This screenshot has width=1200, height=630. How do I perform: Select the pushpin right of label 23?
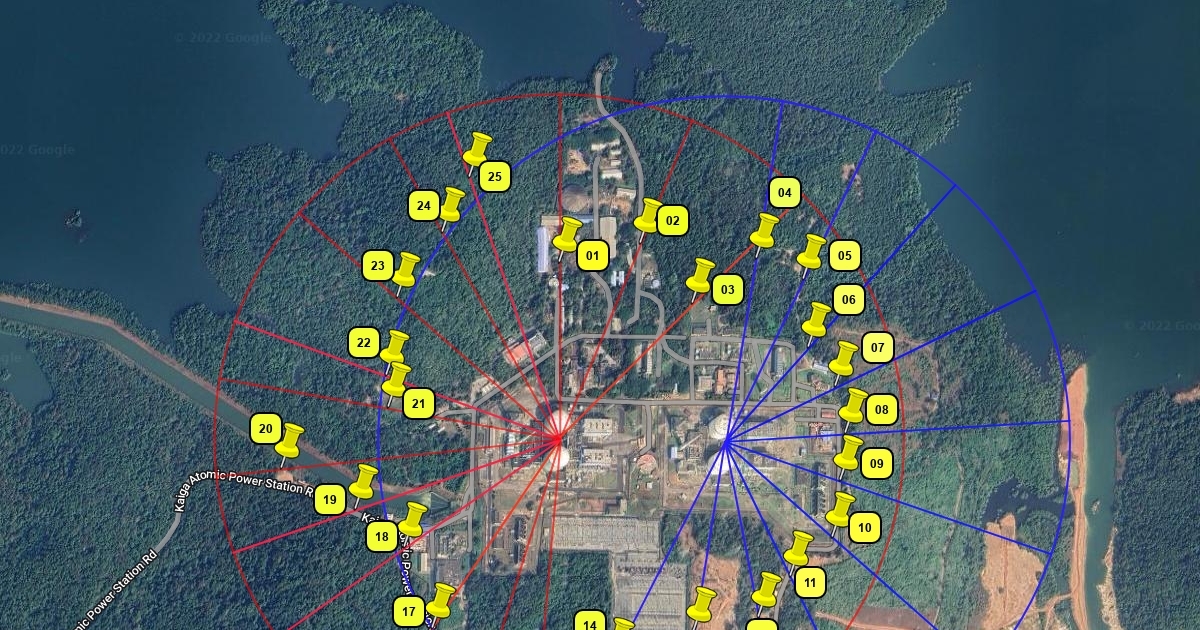(x=405, y=271)
